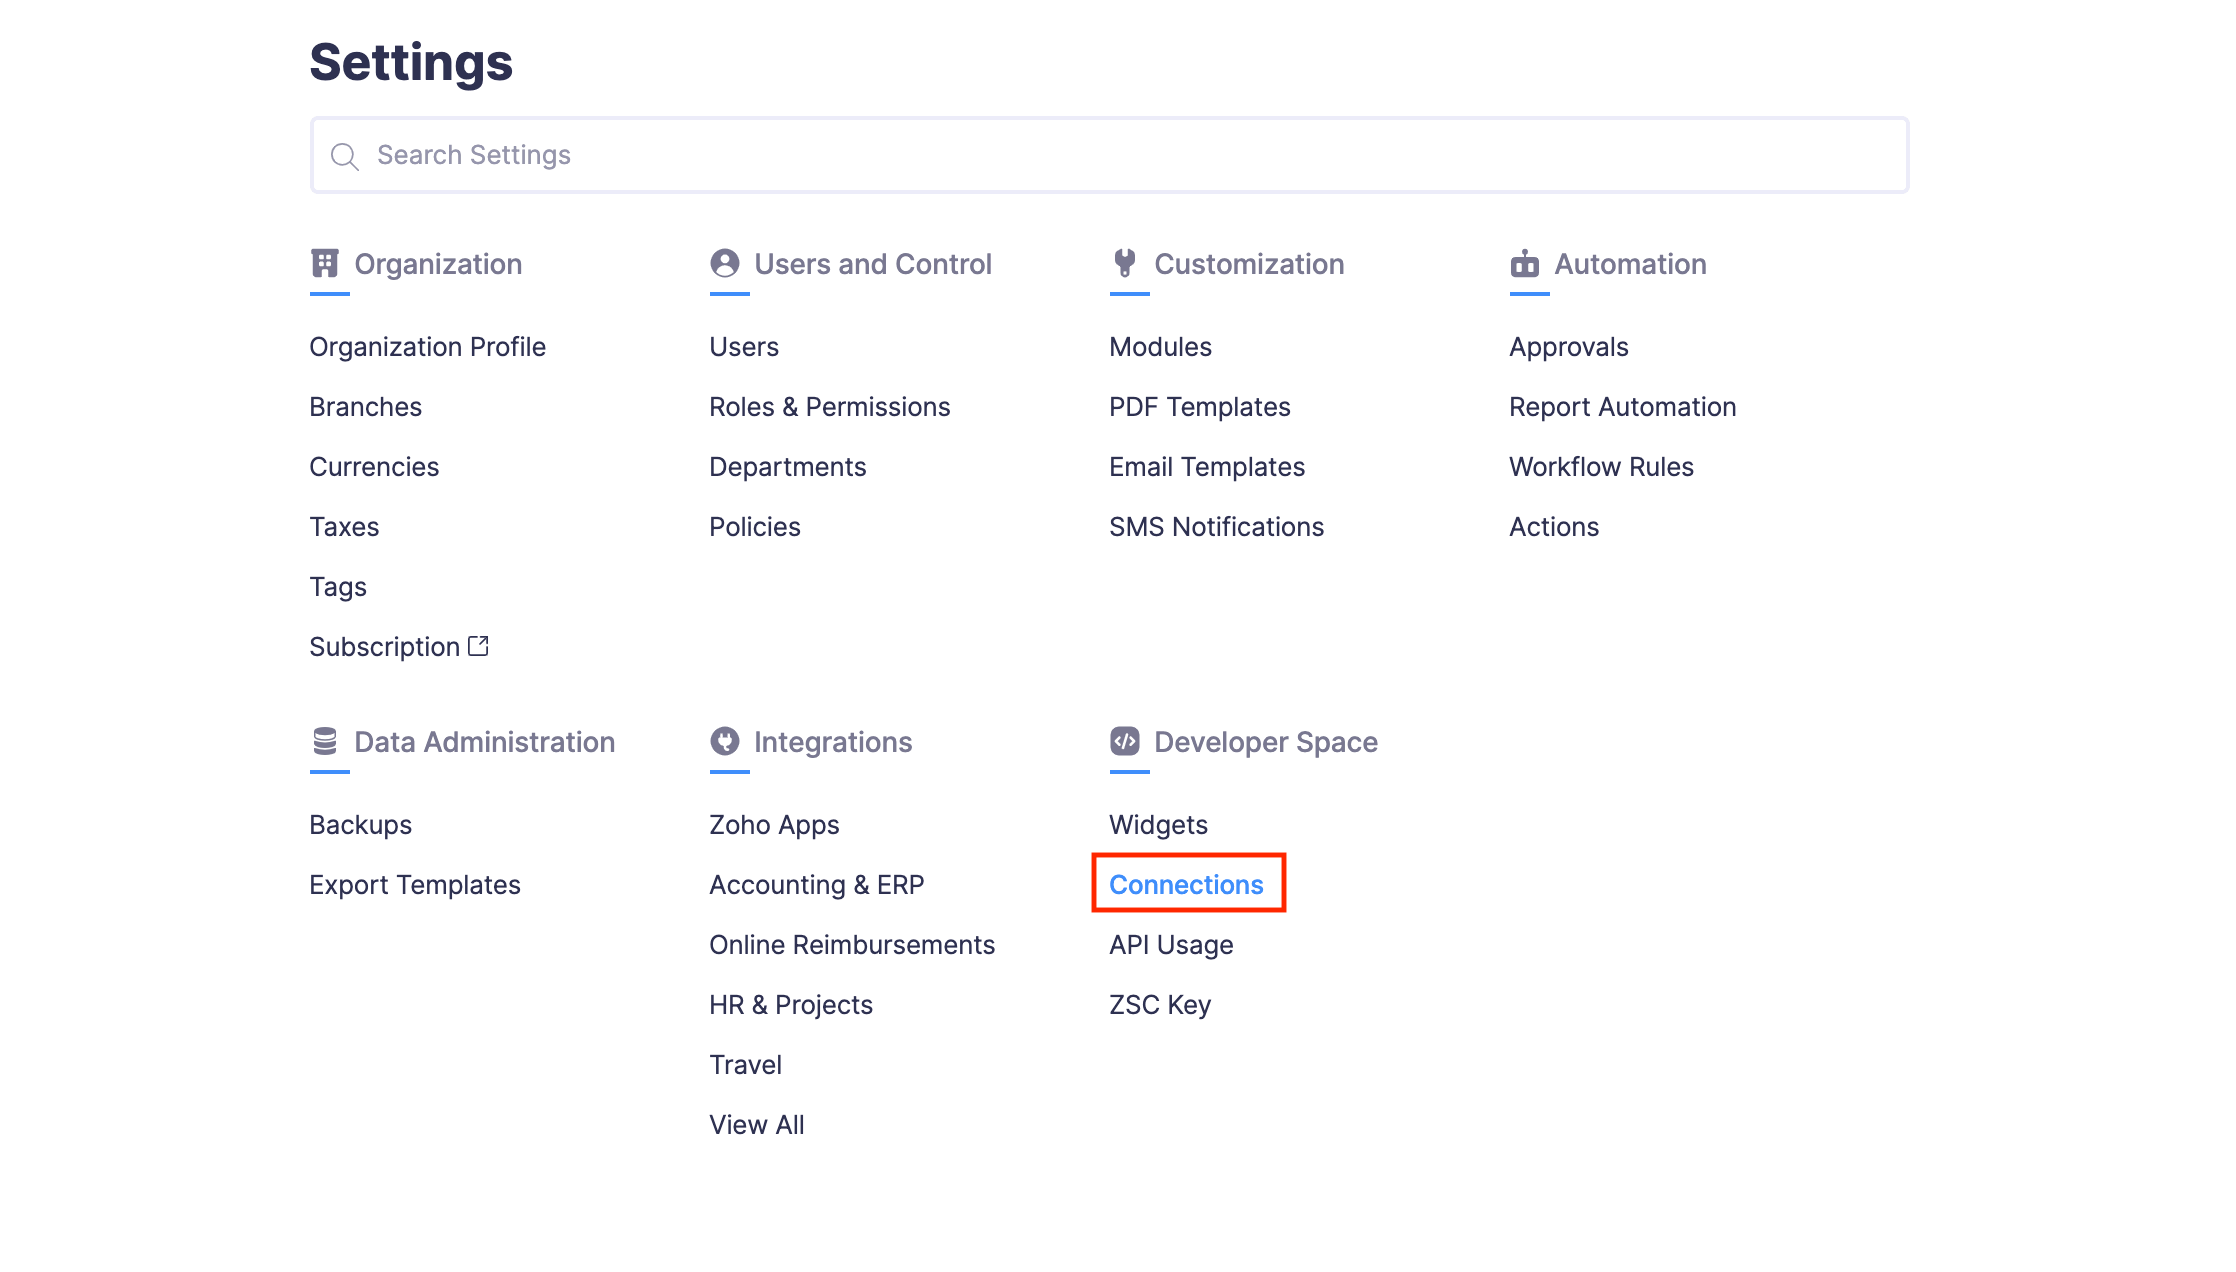Go to API Usage

pos(1171,945)
